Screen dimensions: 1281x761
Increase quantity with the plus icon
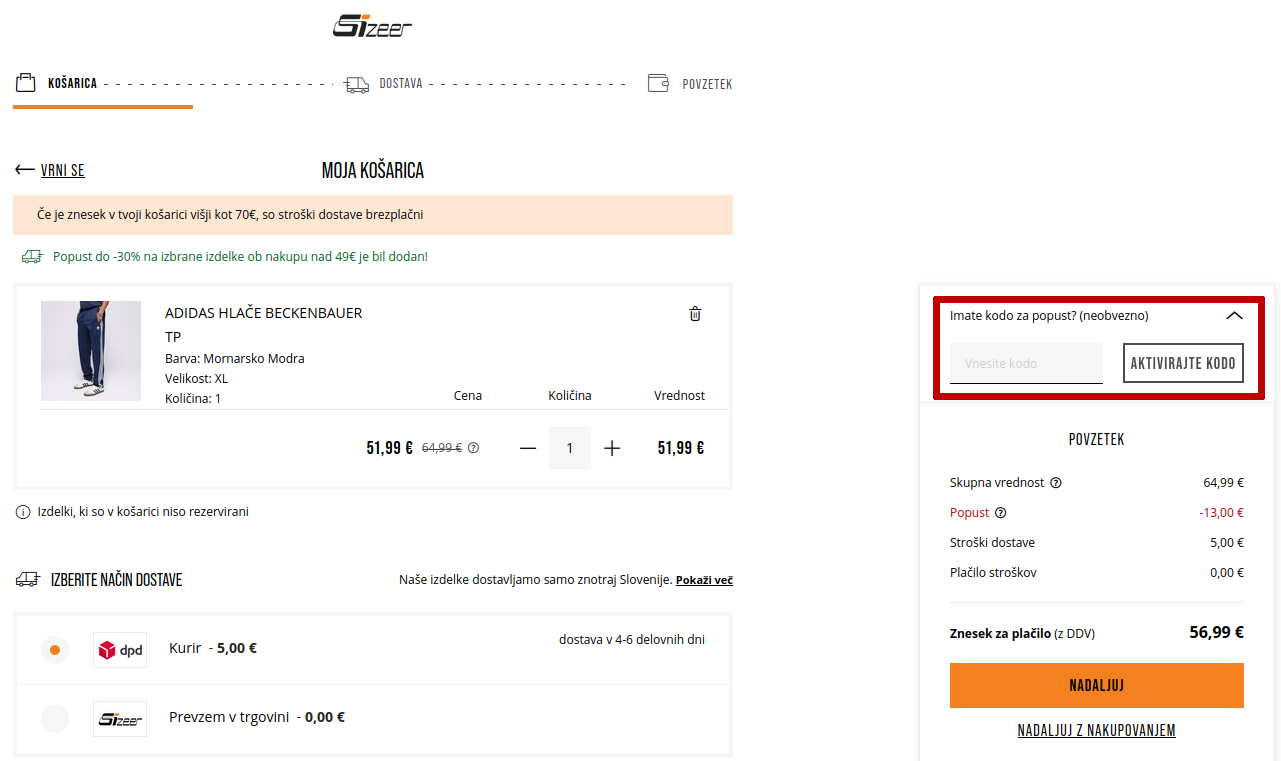coord(612,448)
